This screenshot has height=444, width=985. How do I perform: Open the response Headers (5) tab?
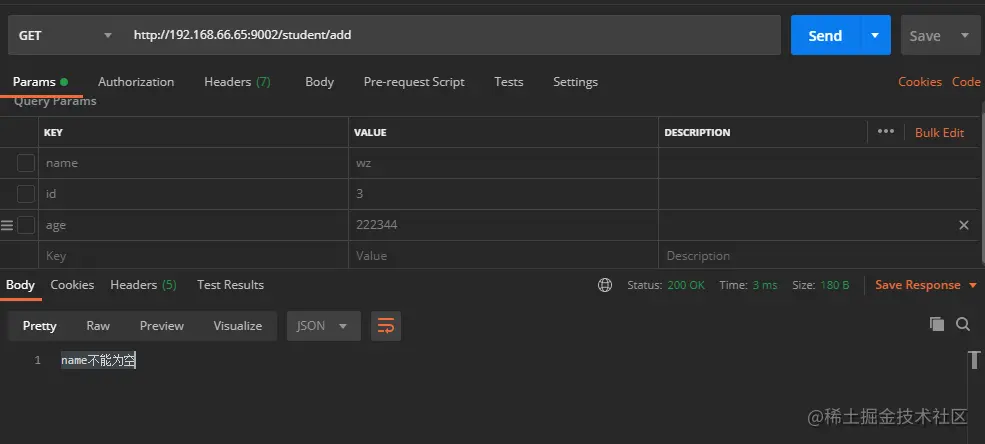click(143, 285)
